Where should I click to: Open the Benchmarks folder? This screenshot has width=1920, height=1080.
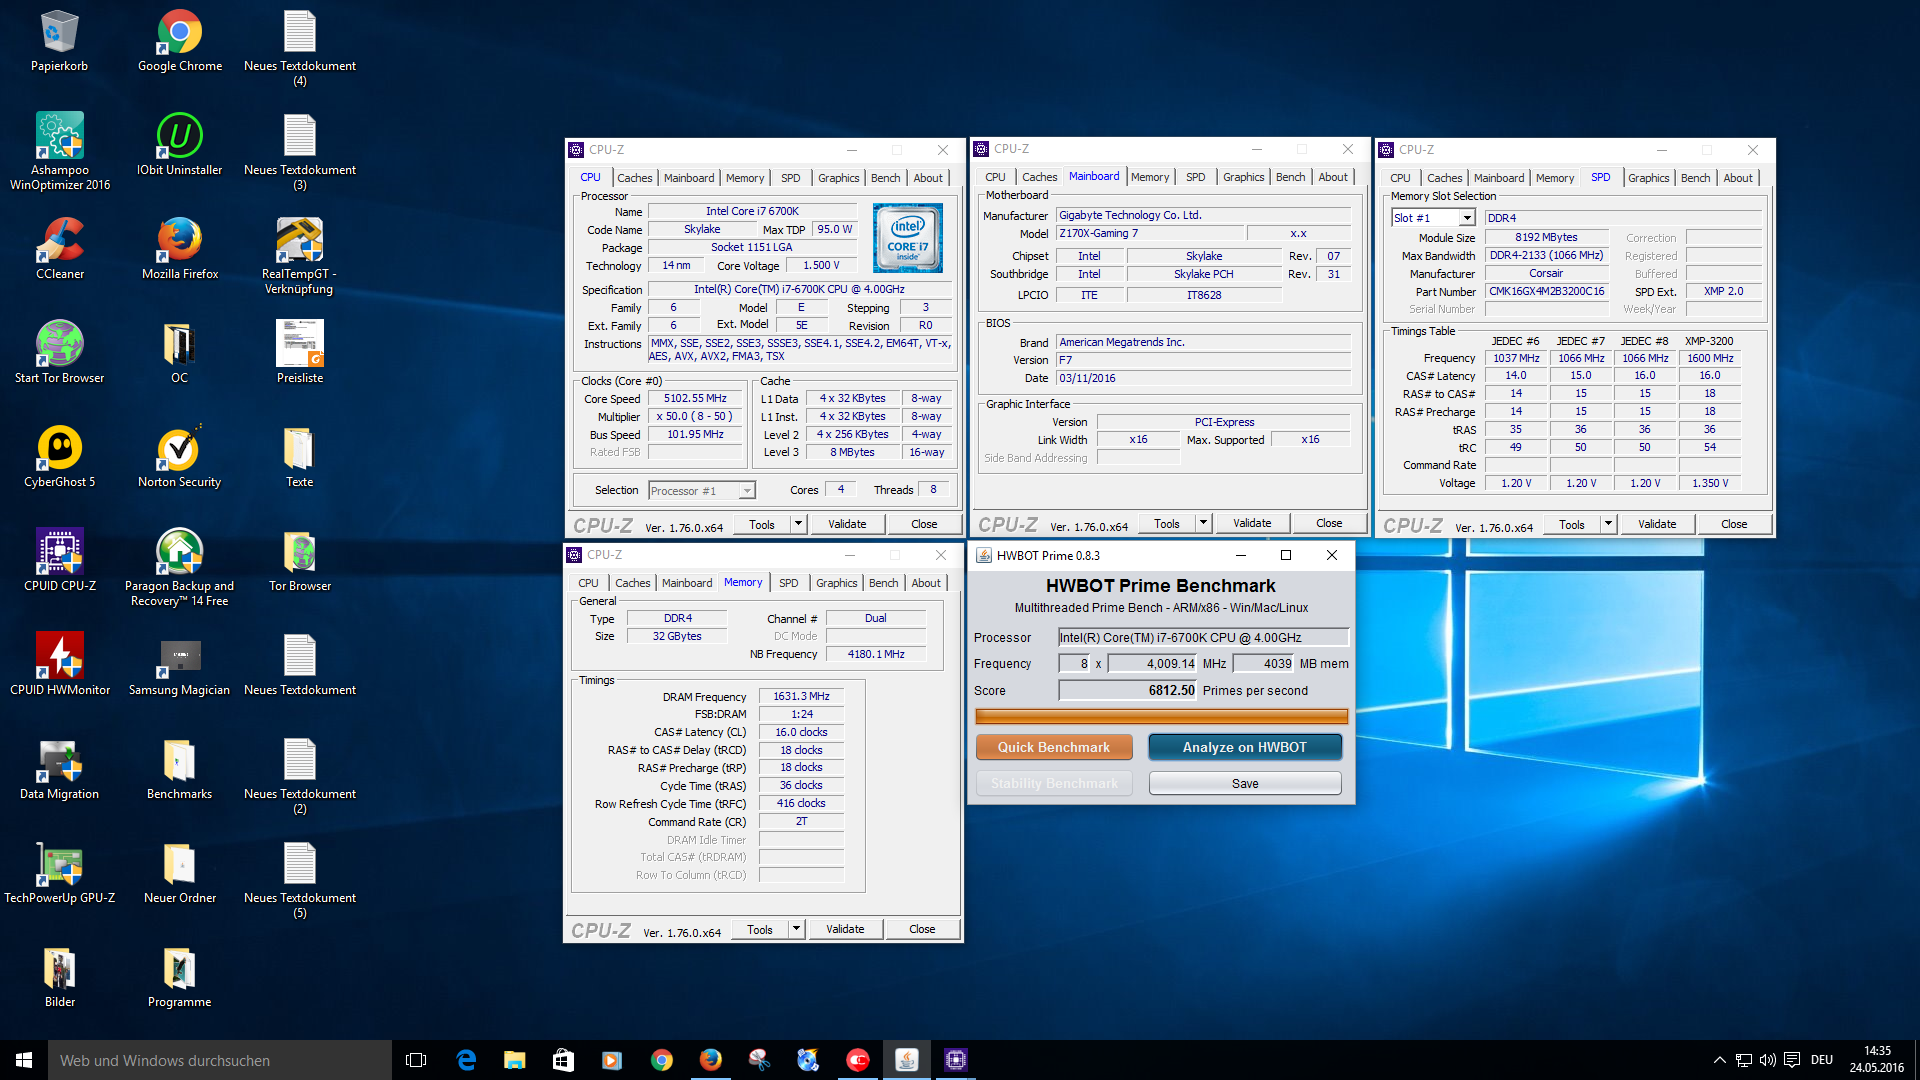pyautogui.click(x=179, y=770)
